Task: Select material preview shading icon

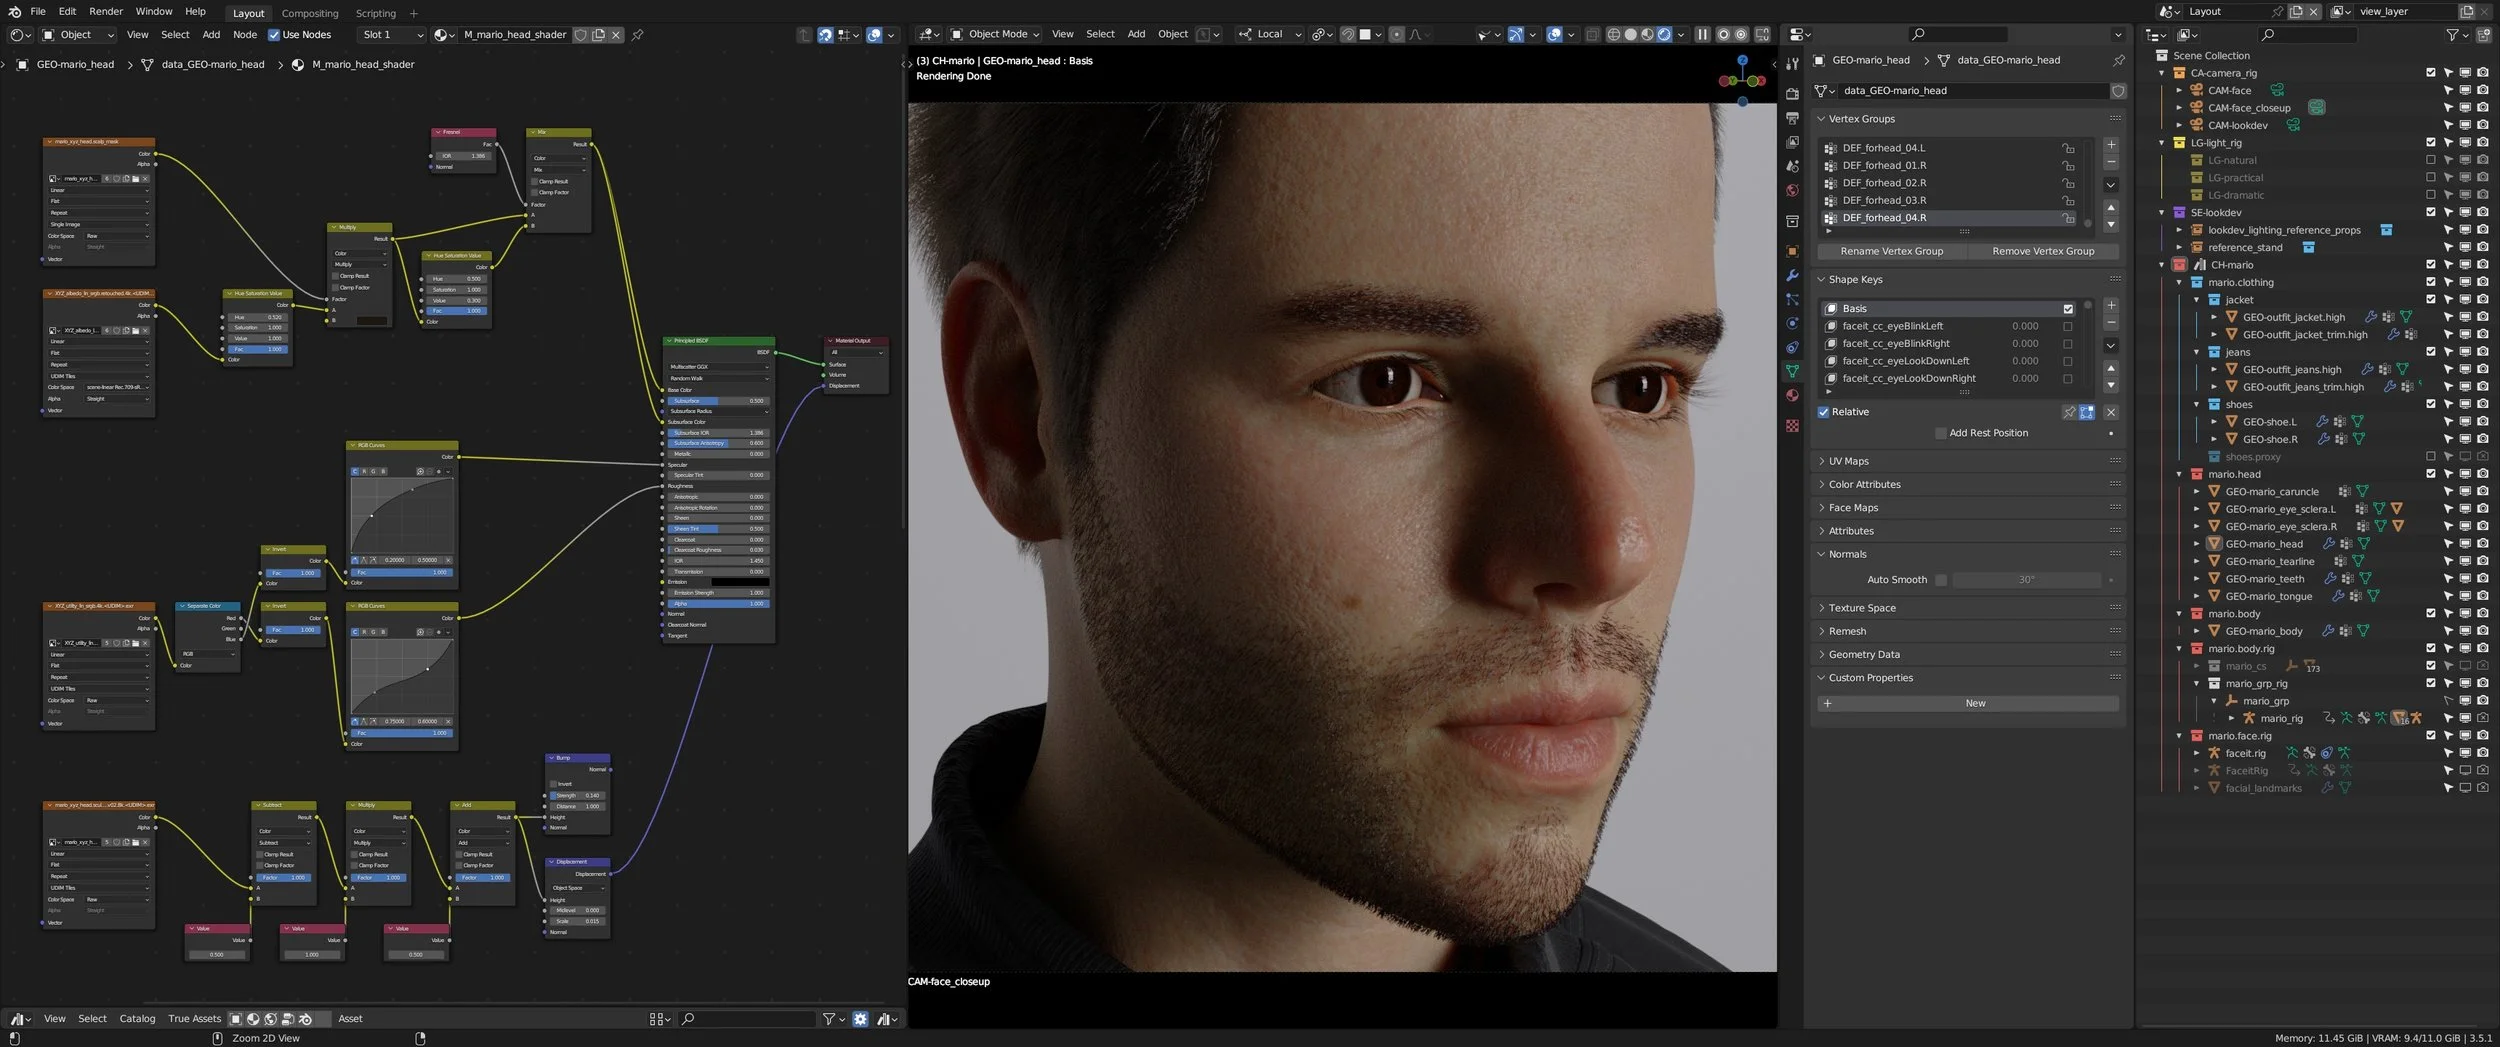Action: tap(1647, 34)
